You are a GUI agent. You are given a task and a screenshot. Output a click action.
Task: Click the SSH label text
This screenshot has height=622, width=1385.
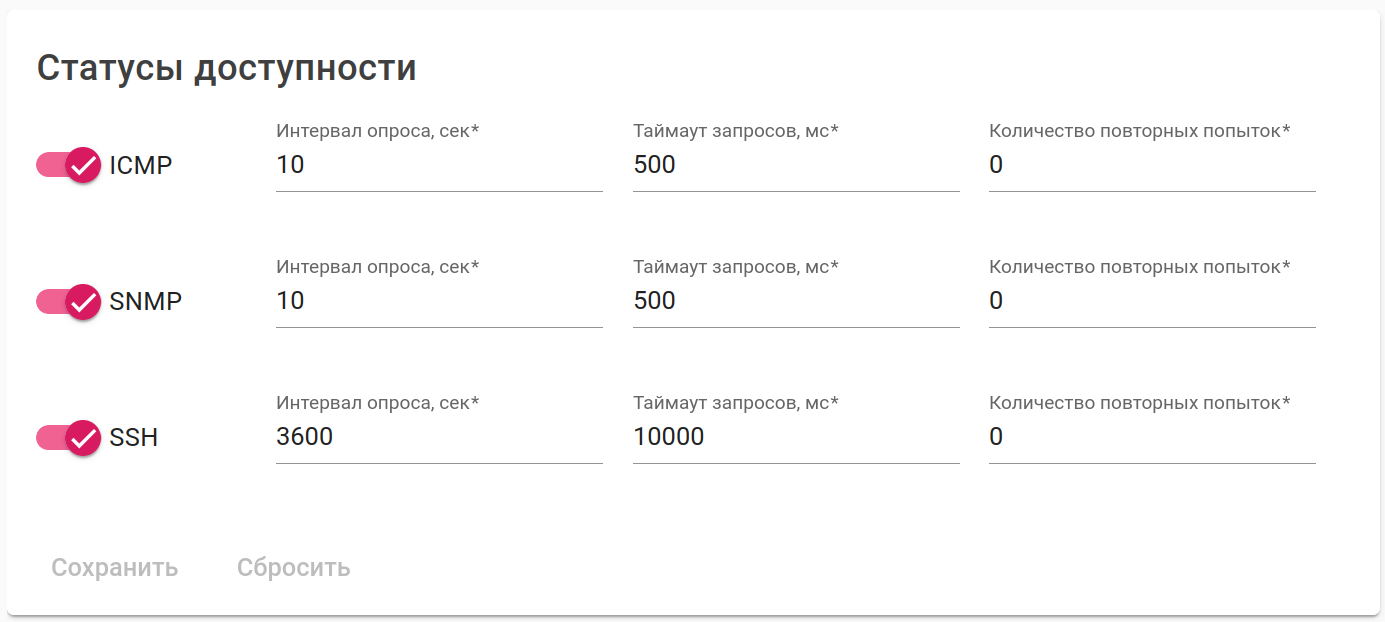134,437
